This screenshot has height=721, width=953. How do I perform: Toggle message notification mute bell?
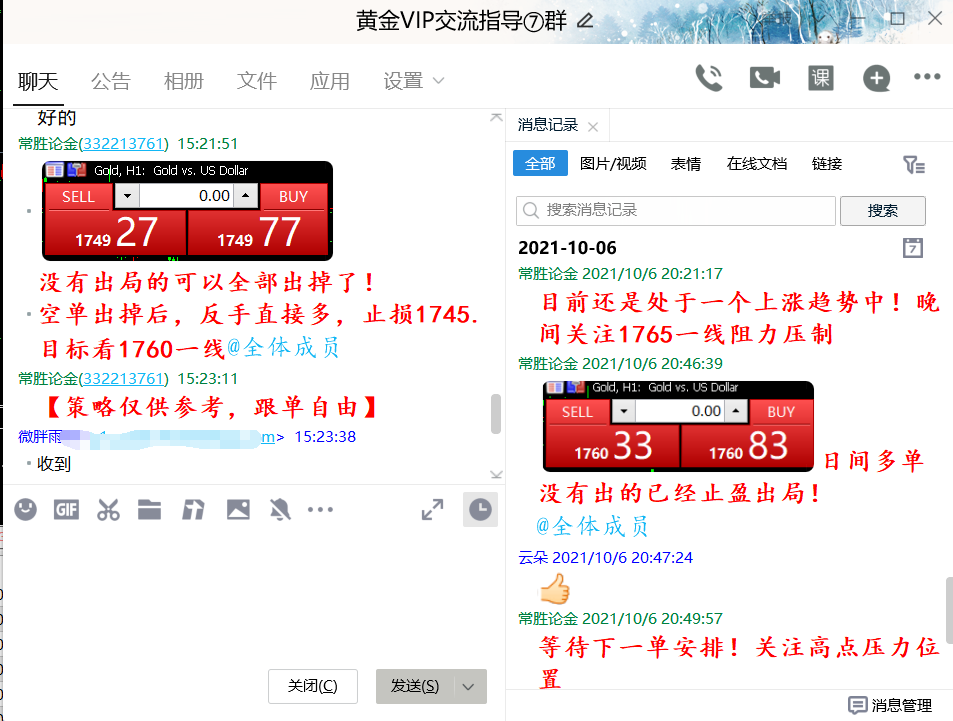(x=280, y=509)
